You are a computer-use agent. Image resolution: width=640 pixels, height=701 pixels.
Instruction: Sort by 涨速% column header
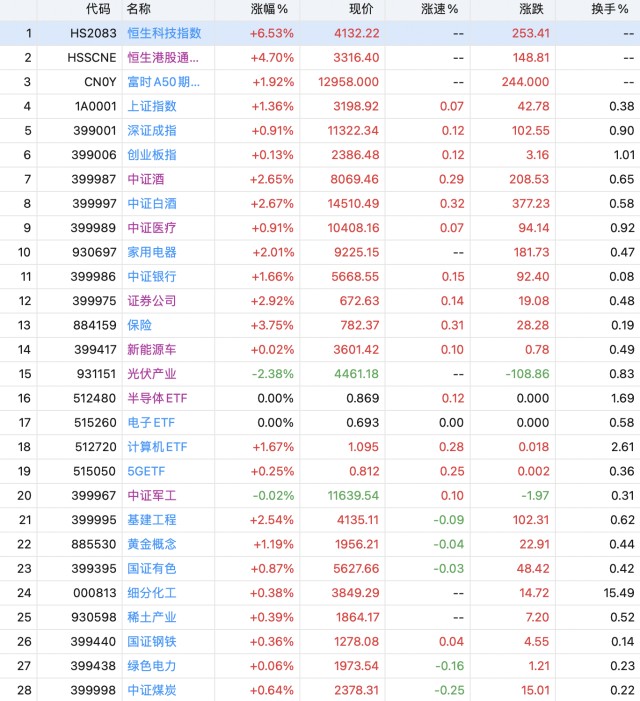pyautogui.click(x=439, y=9)
